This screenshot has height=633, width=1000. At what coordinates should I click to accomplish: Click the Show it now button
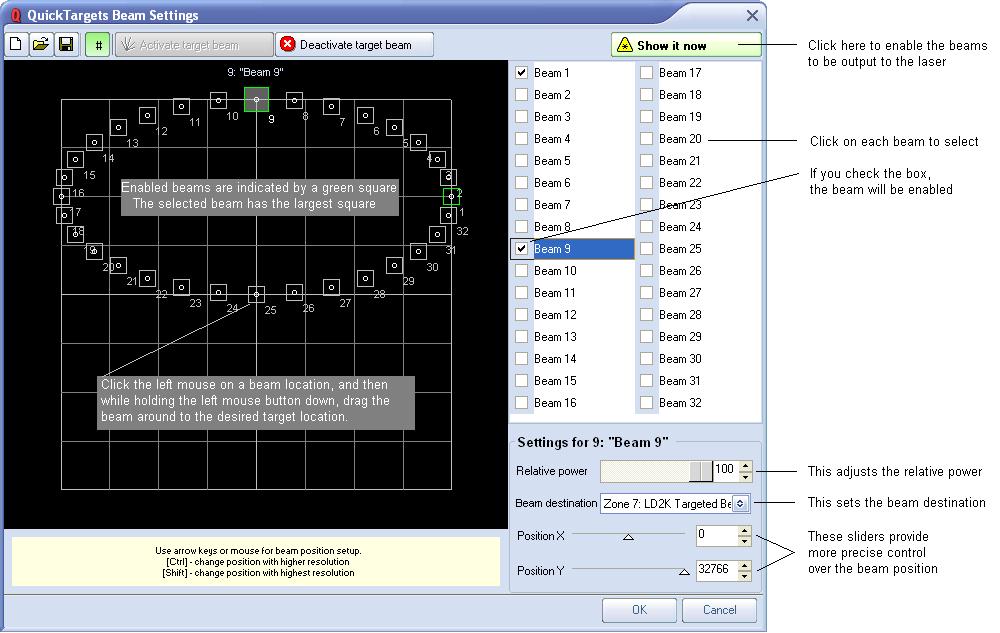686,45
